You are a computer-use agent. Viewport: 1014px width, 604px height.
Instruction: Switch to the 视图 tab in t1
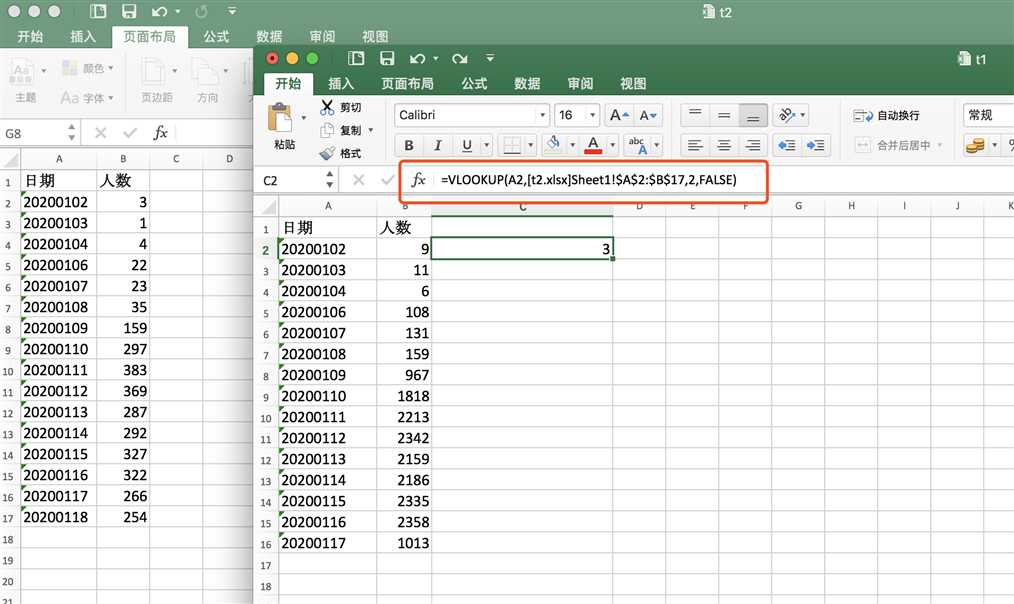[x=632, y=83]
